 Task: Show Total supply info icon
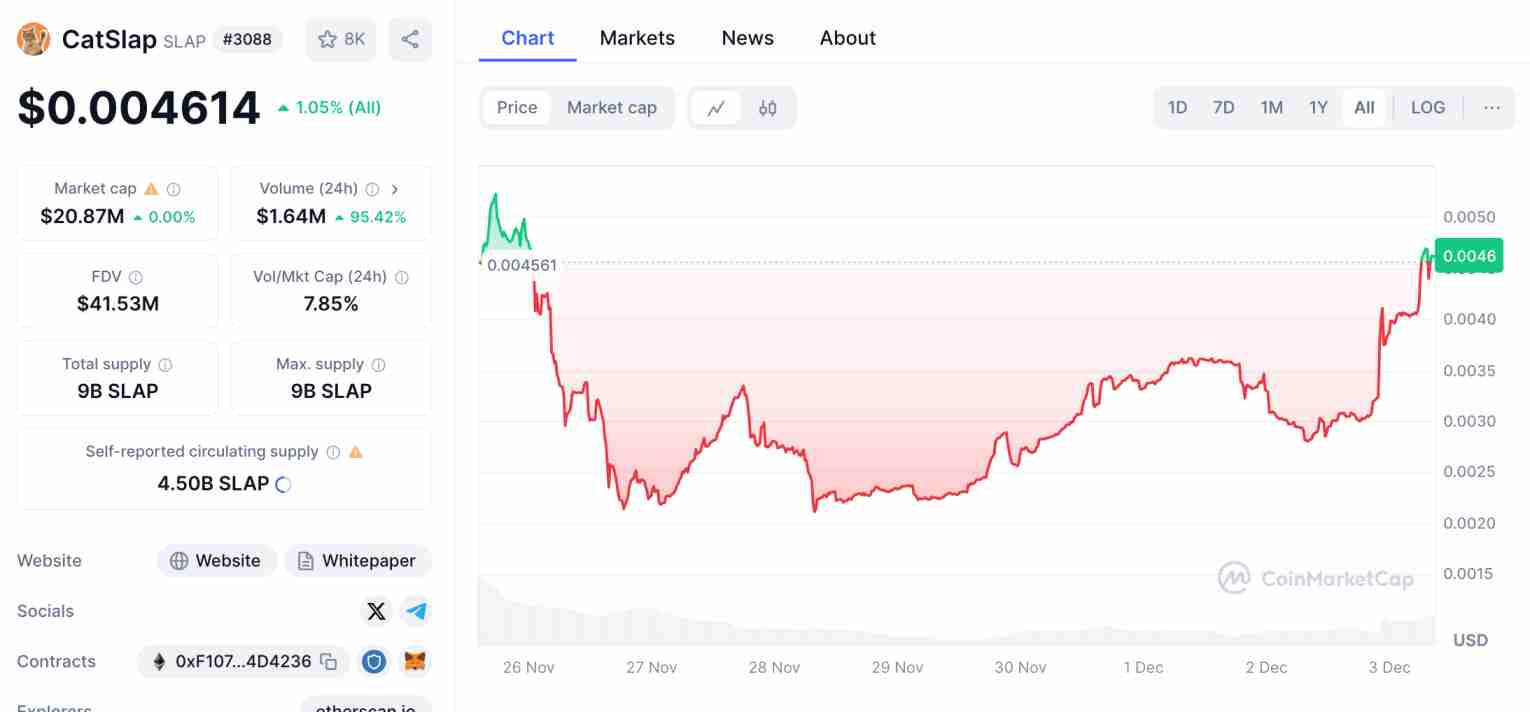pyautogui.click(x=165, y=364)
